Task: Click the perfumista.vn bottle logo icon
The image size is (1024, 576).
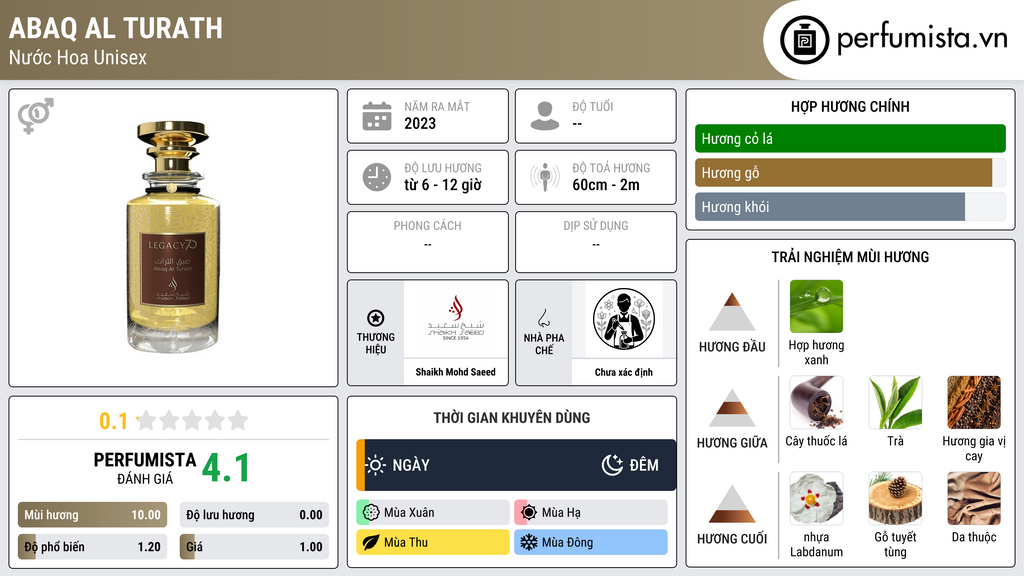Action: [x=804, y=40]
